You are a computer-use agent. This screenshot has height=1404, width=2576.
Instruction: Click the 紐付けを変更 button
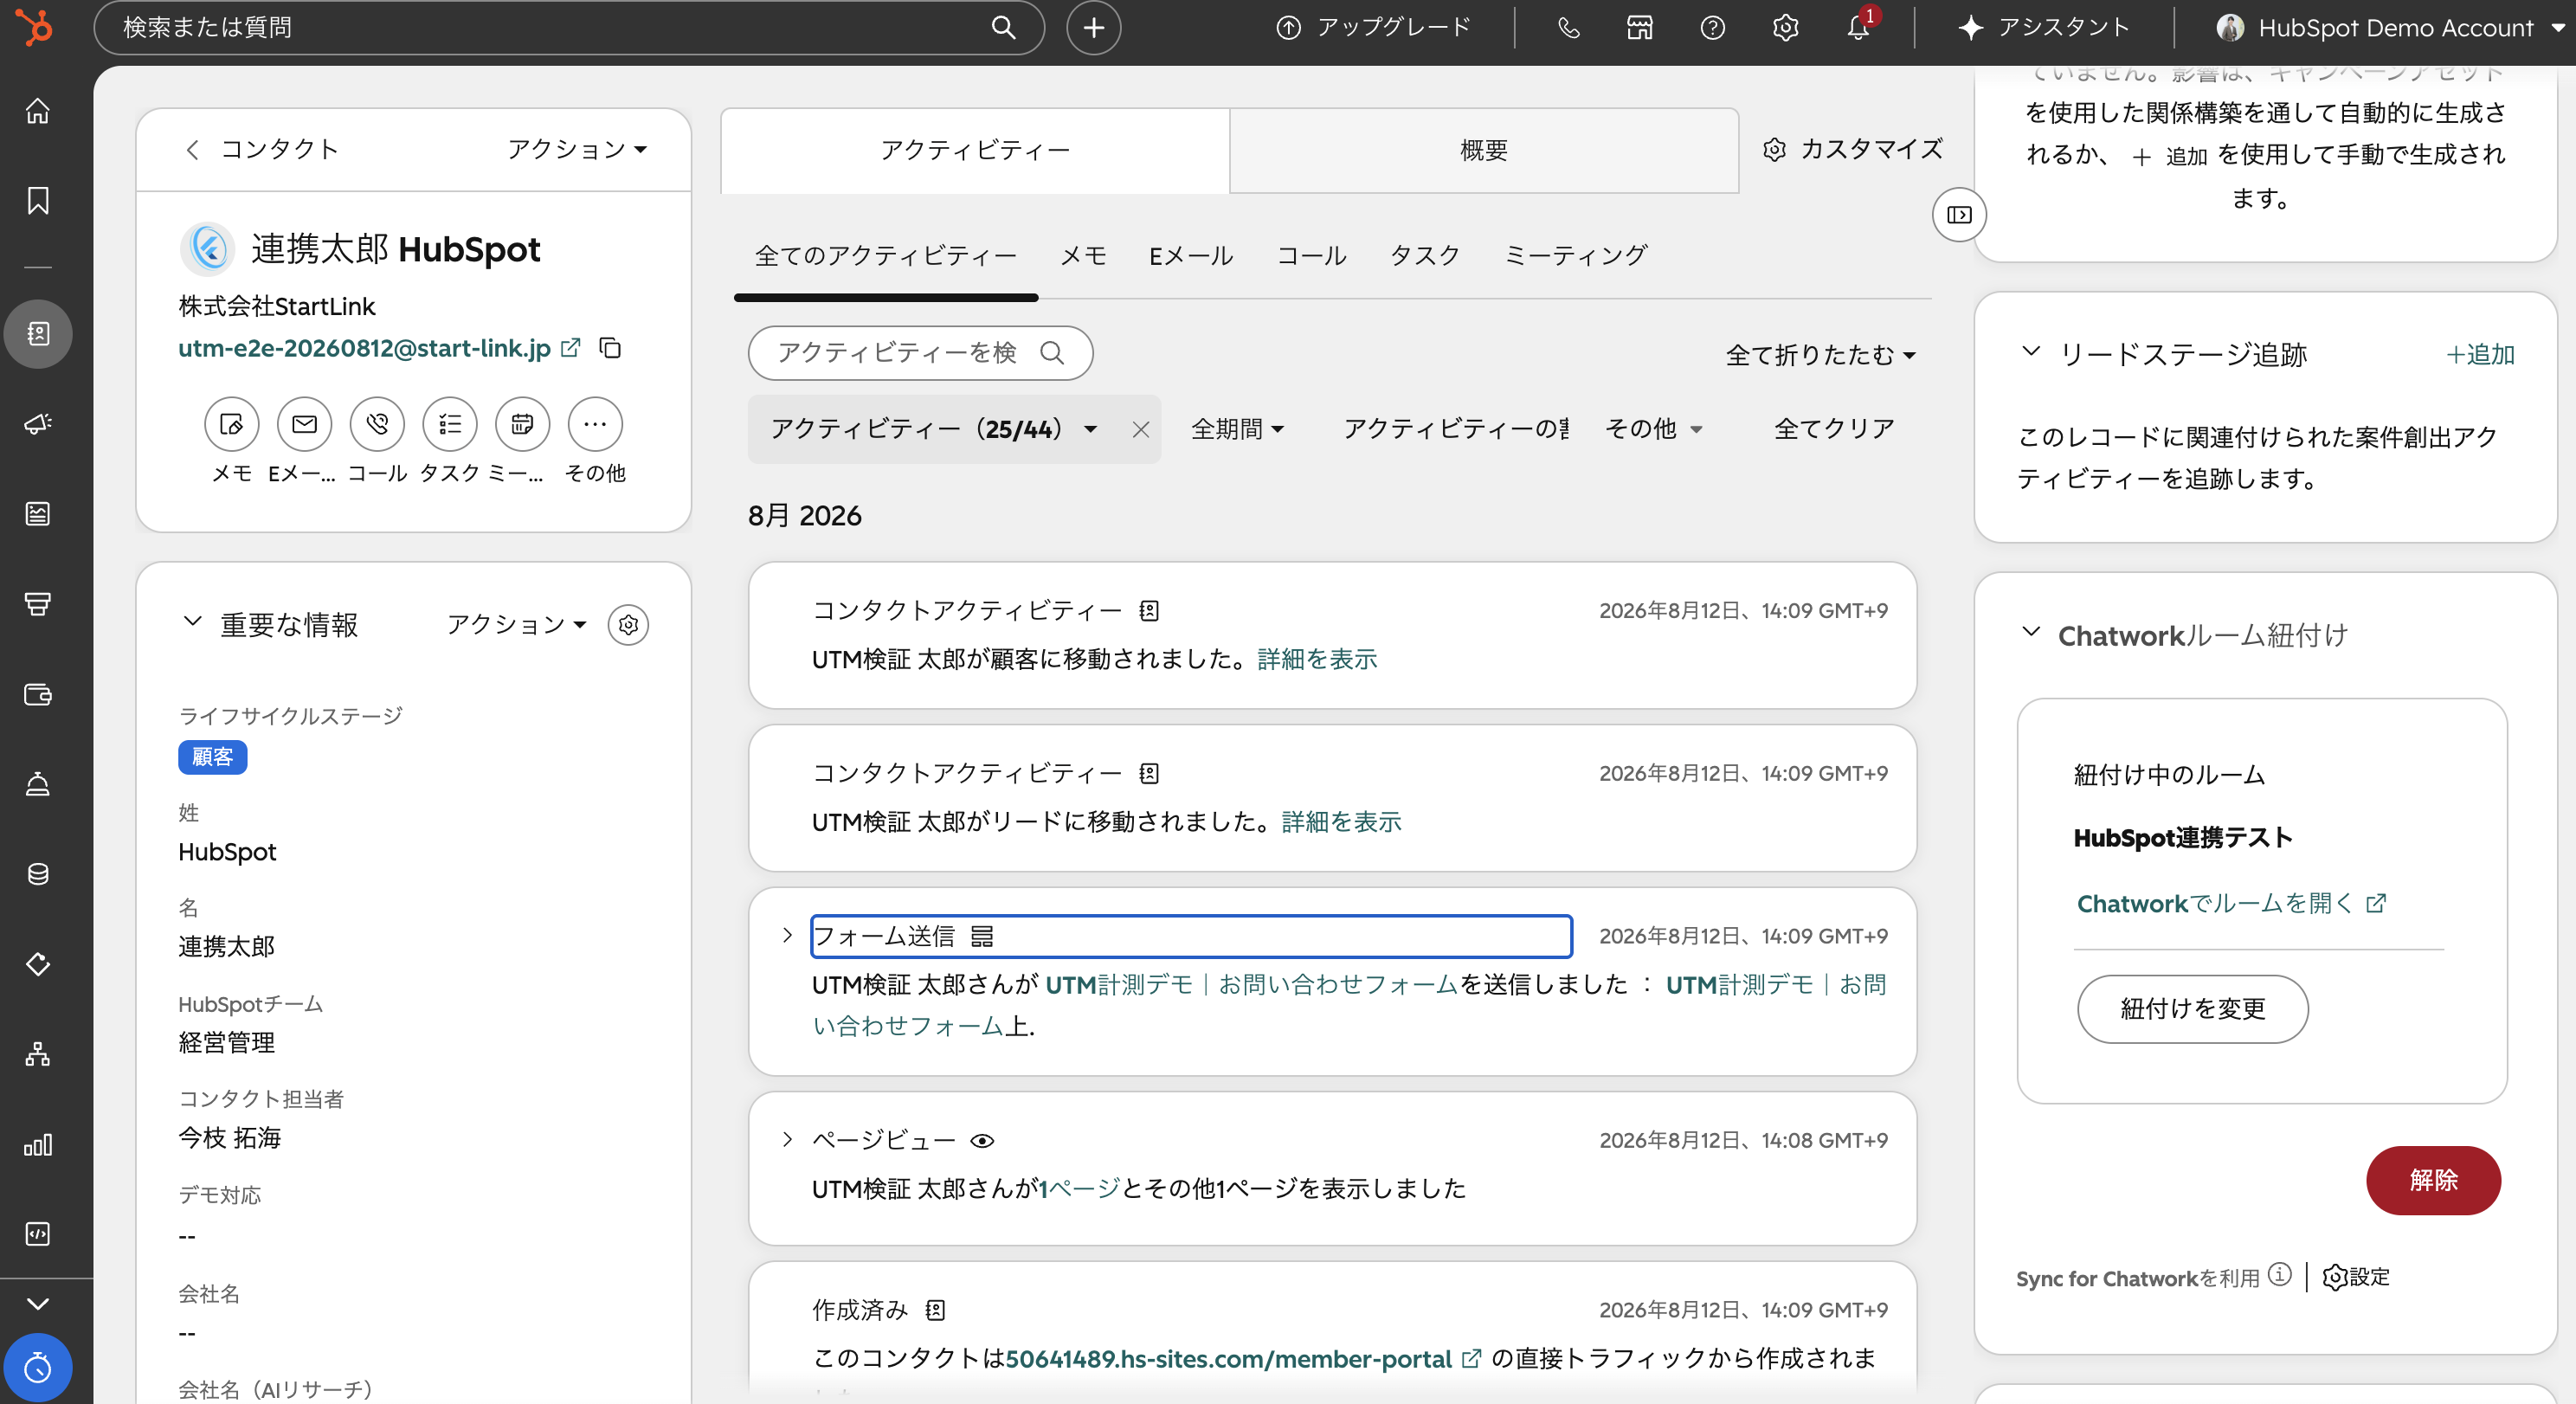click(x=2192, y=1009)
